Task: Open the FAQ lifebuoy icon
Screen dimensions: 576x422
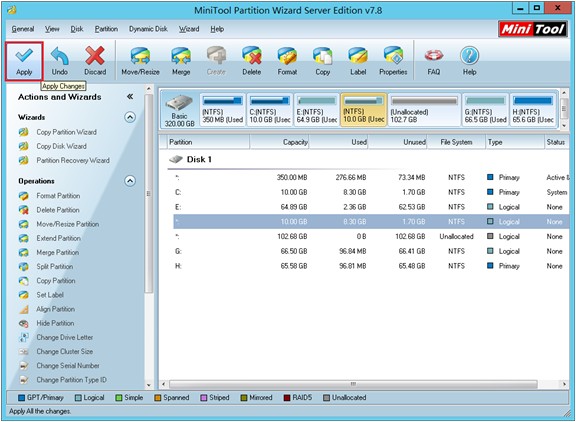Action: pos(434,56)
